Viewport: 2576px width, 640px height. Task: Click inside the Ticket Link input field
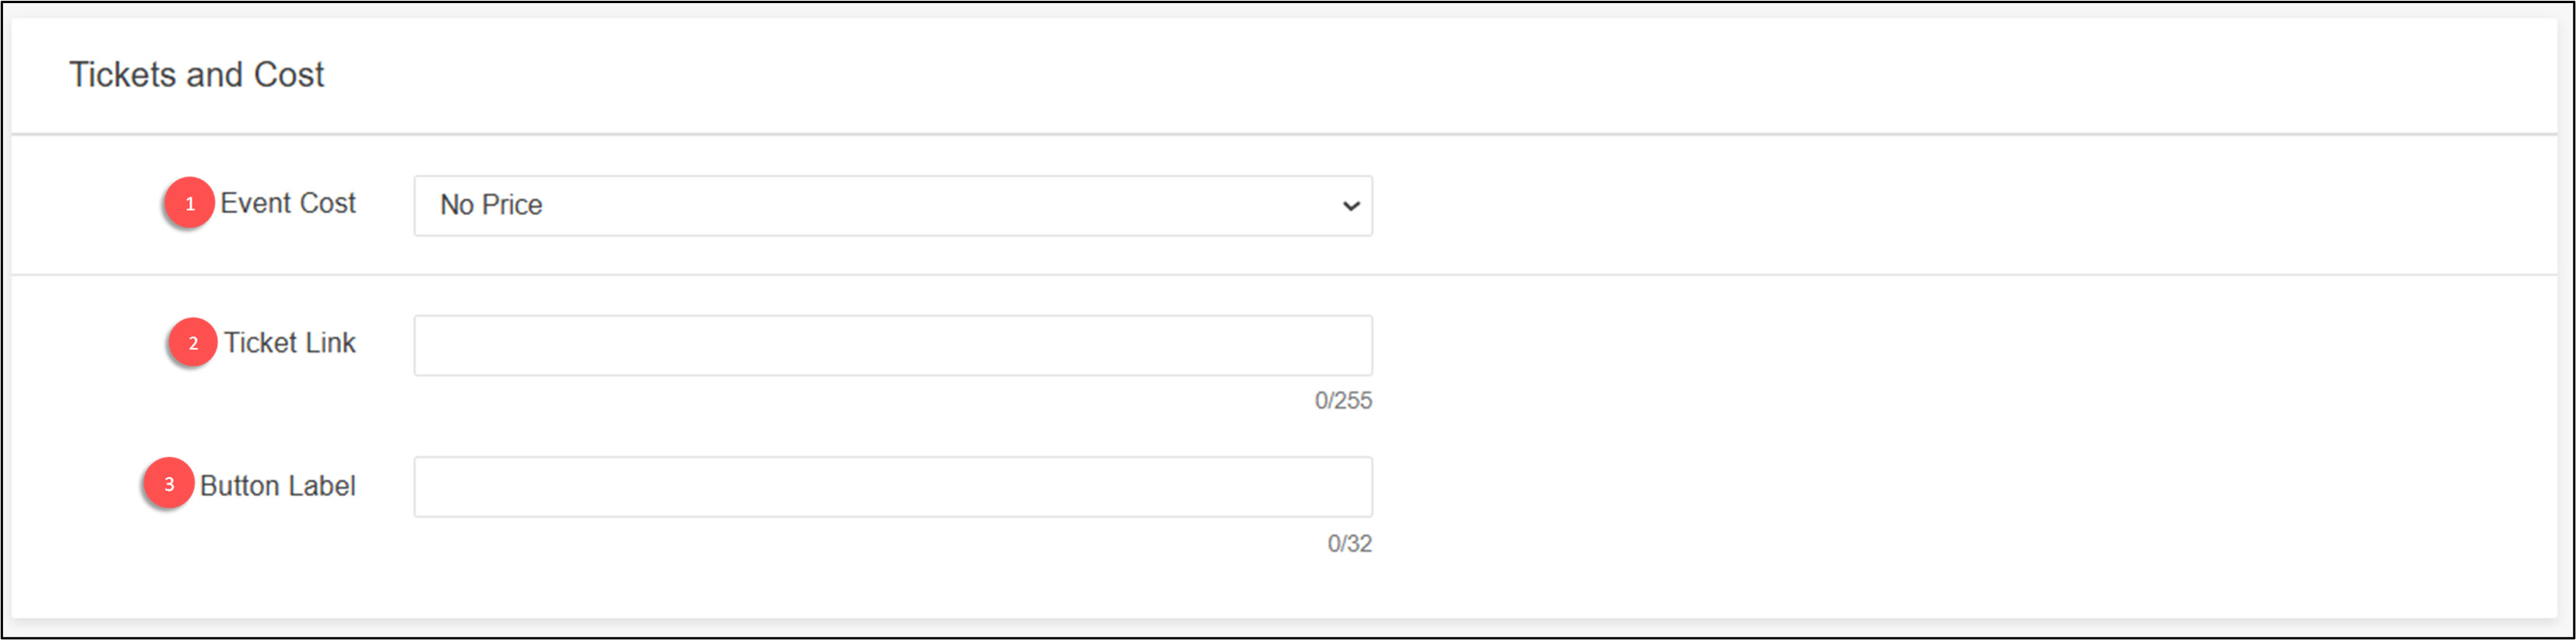(x=893, y=344)
